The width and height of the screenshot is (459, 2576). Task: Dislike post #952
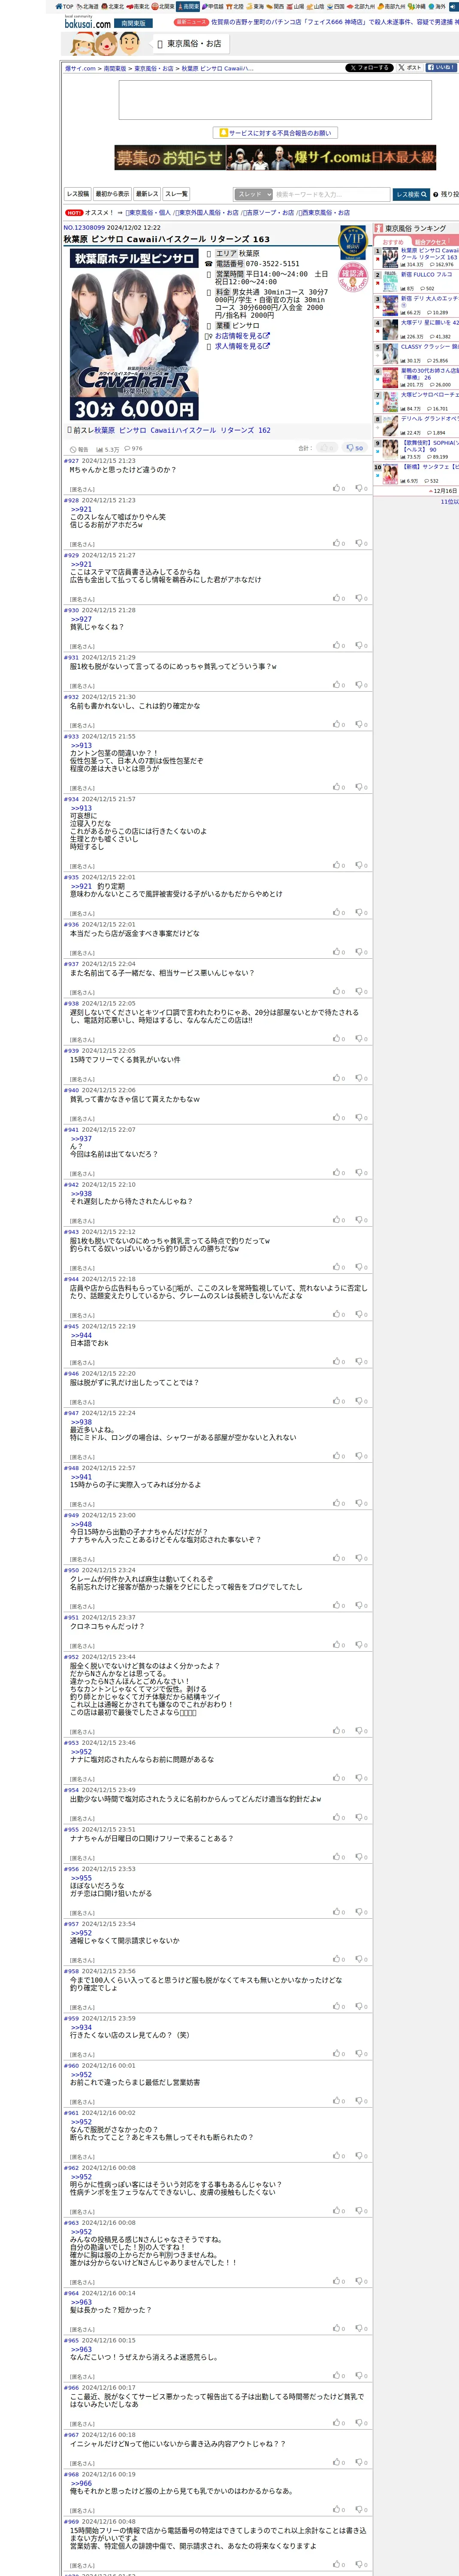point(361,1731)
